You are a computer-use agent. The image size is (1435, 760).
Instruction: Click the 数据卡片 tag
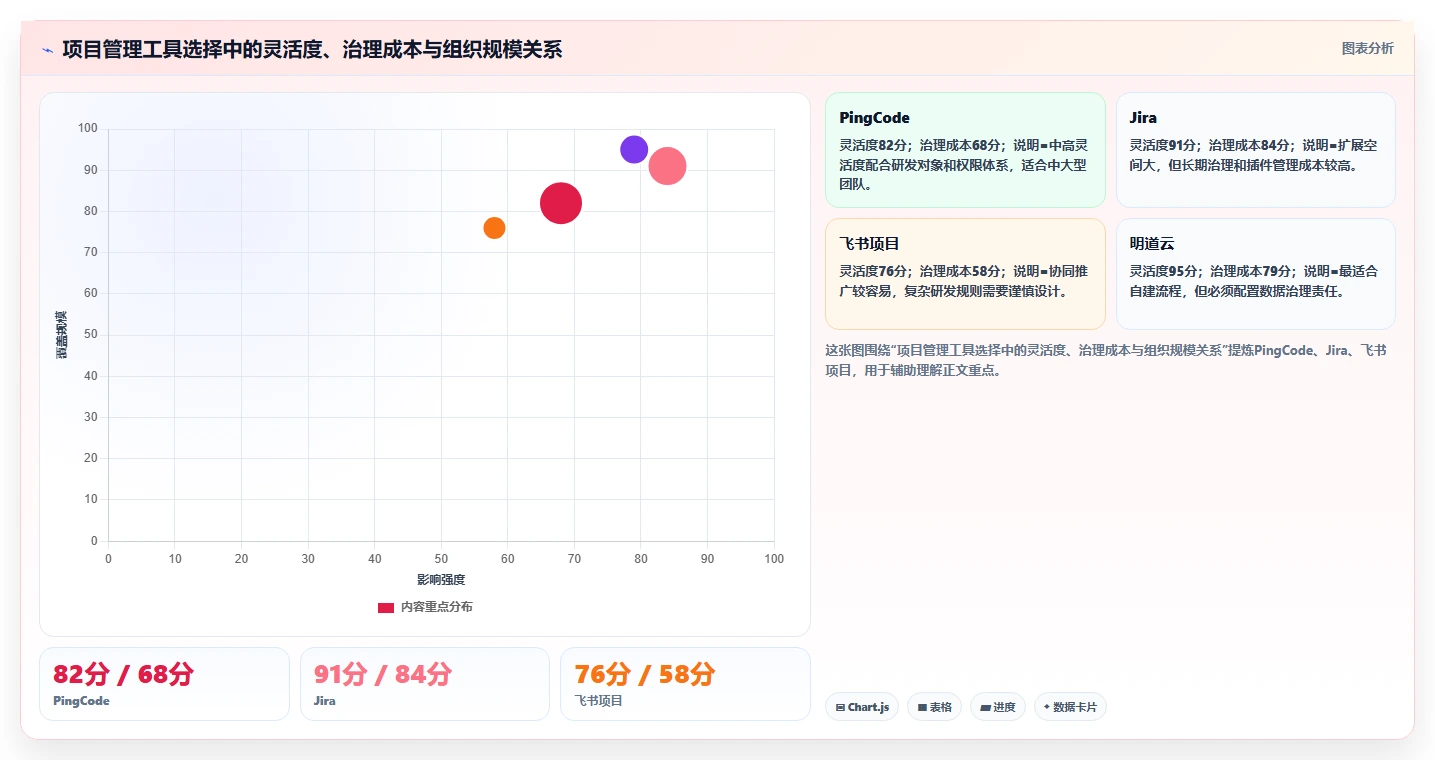1070,707
